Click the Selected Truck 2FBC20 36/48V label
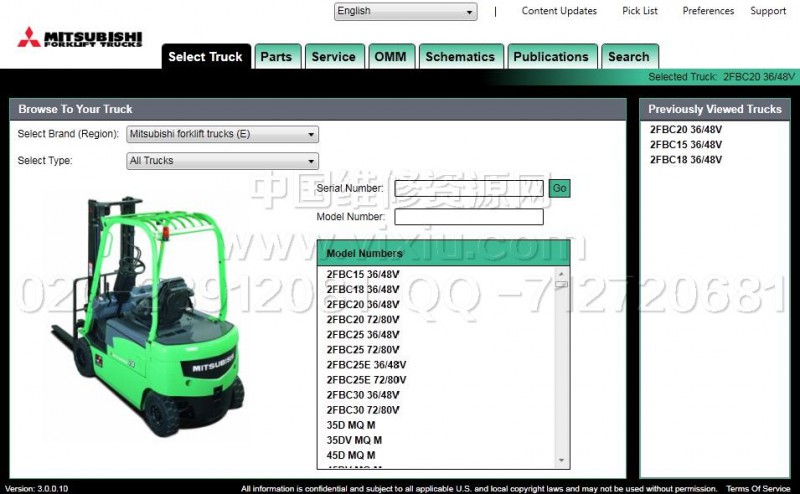The height and width of the screenshot is (494, 800). click(721, 77)
